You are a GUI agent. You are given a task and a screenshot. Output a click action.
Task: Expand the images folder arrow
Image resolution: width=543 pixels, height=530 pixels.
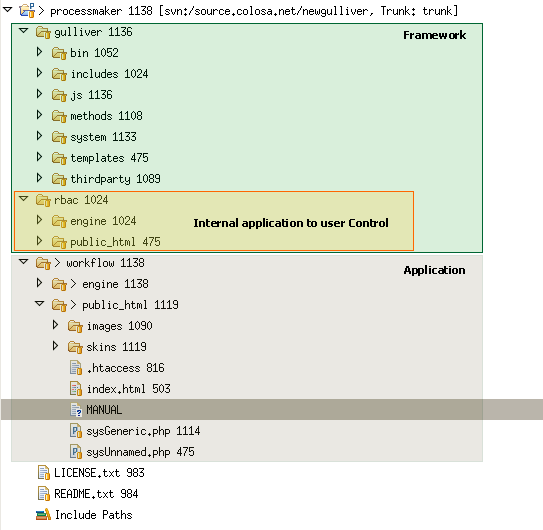click(55, 325)
